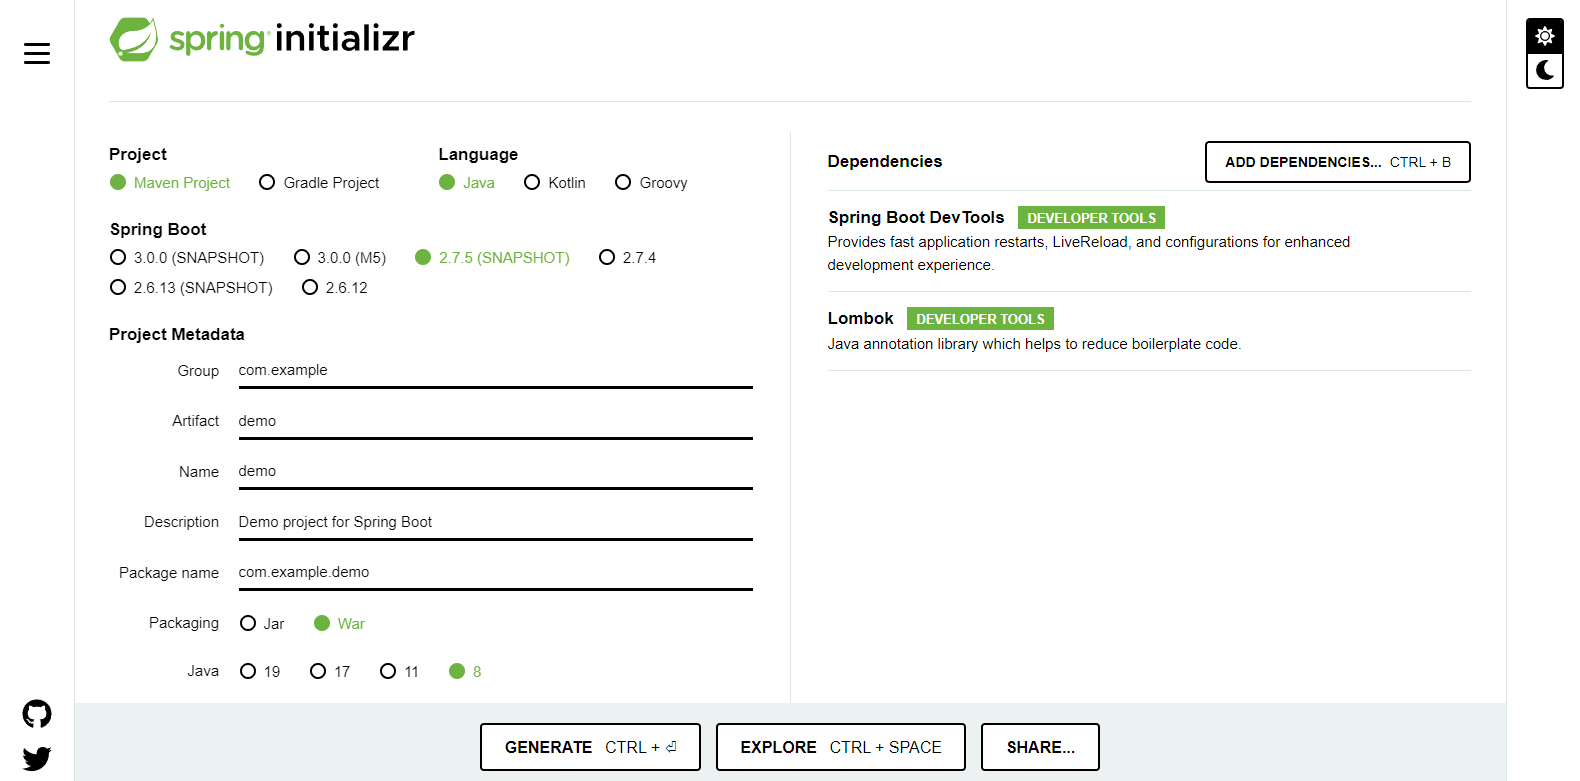
Task: Select Spring Boot 3.0.0 (SNAPSHOT)
Action: pos(187,257)
